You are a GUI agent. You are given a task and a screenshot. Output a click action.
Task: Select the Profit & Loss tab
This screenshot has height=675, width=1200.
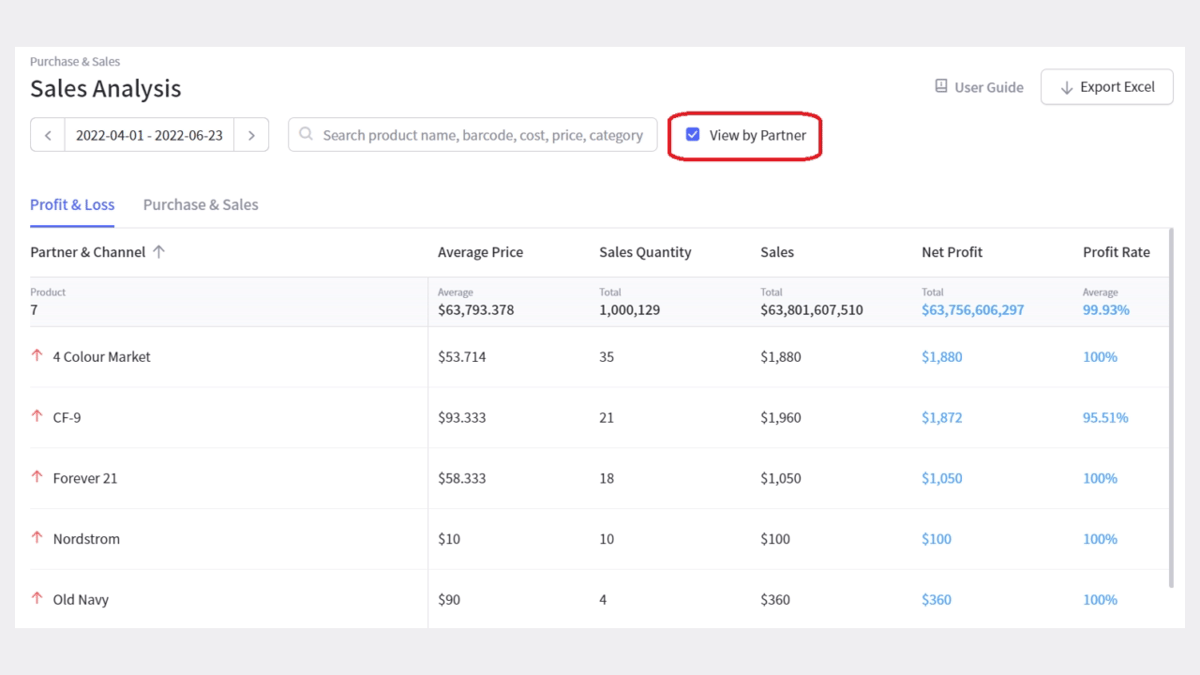[72, 205]
